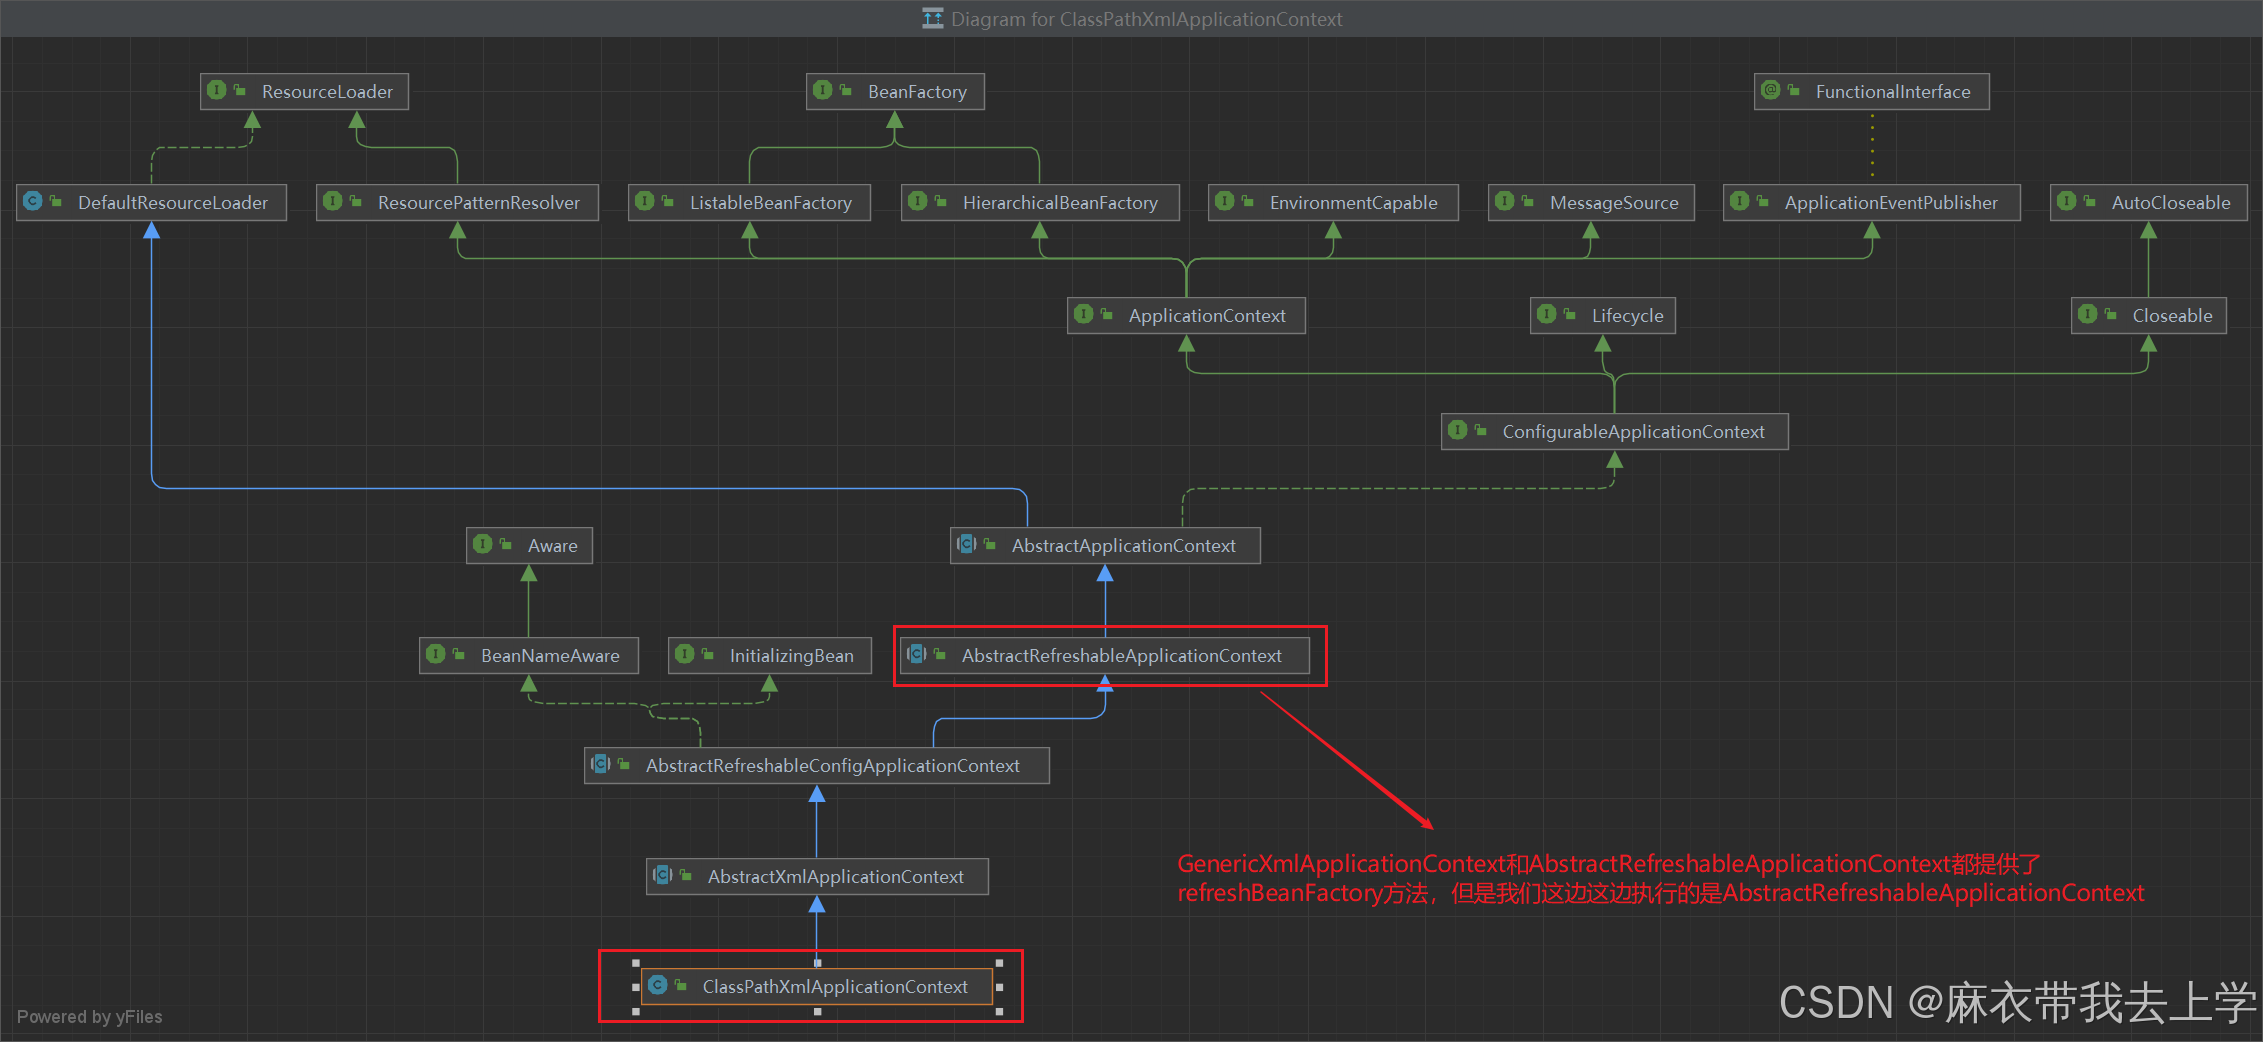Select the Closeable label text
Viewport: 2263px width, 1042px height.
pyautogui.click(x=2172, y=316)
